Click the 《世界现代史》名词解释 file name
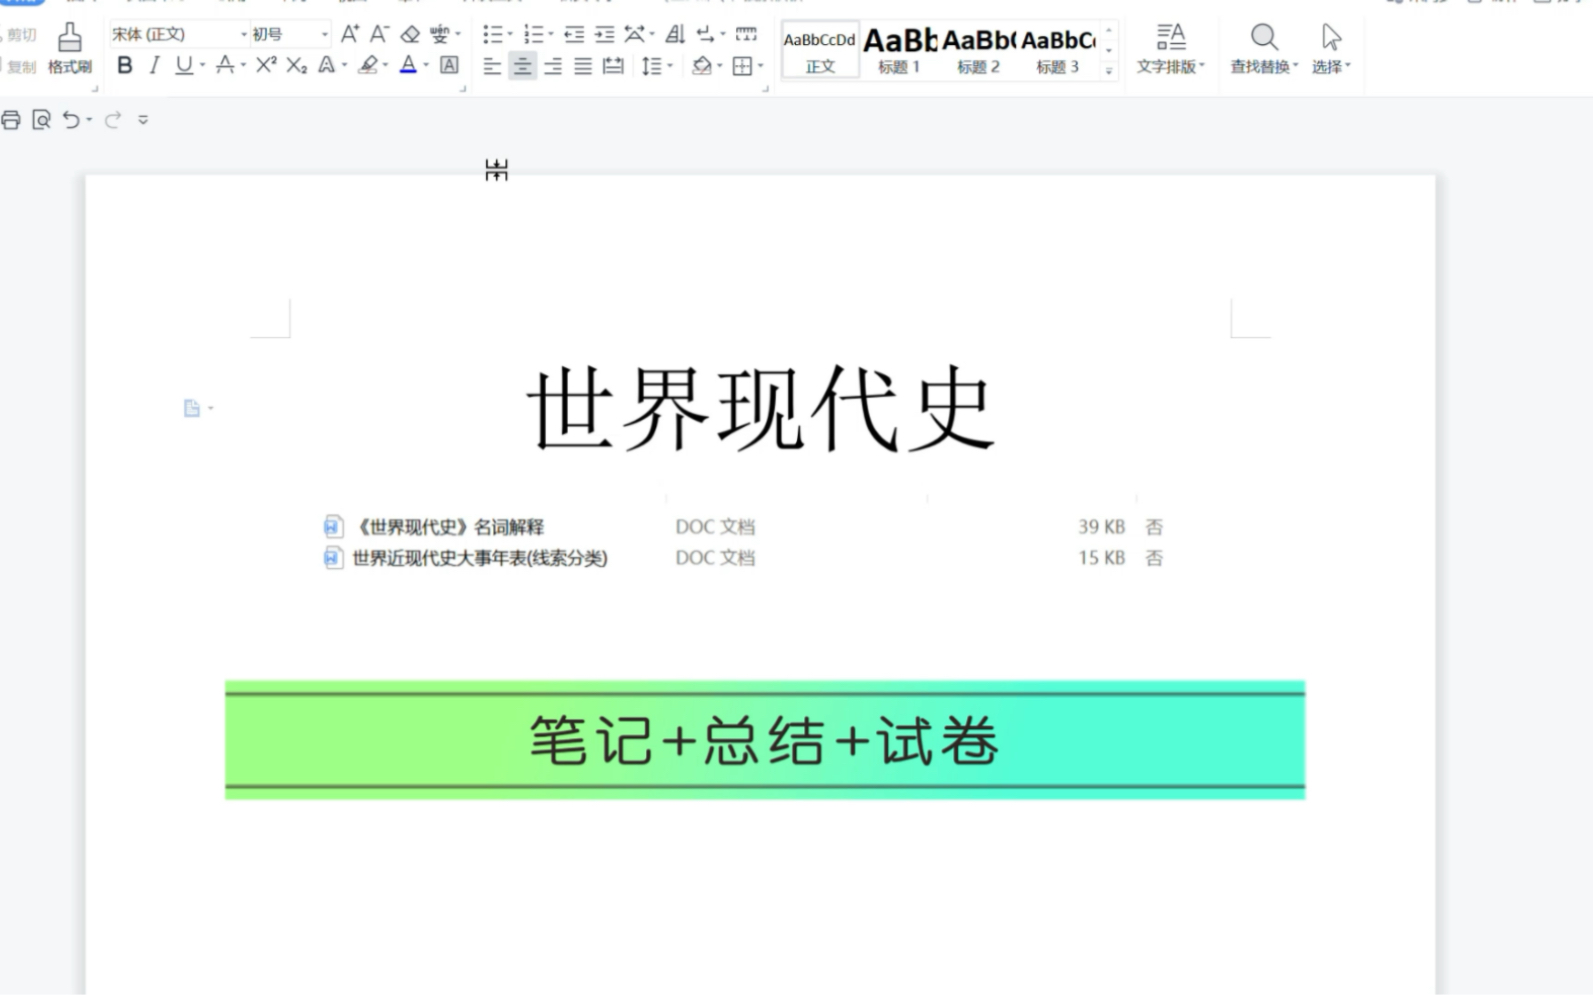 point(449,527)
